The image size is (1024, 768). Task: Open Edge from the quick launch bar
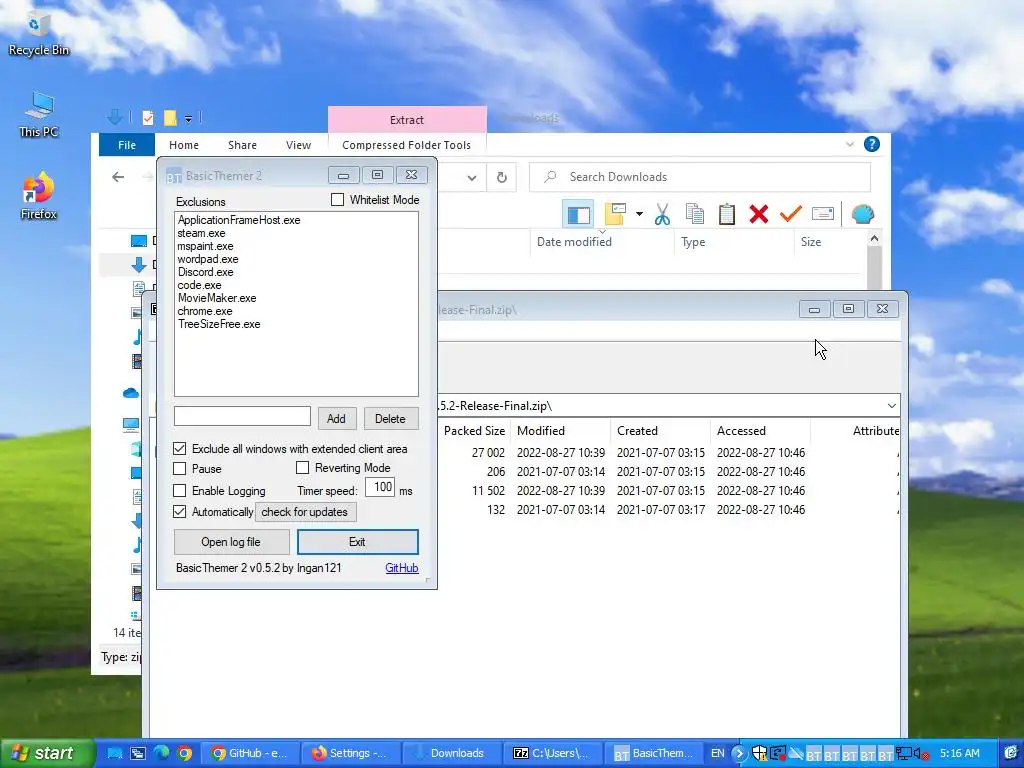click(161, 754)
